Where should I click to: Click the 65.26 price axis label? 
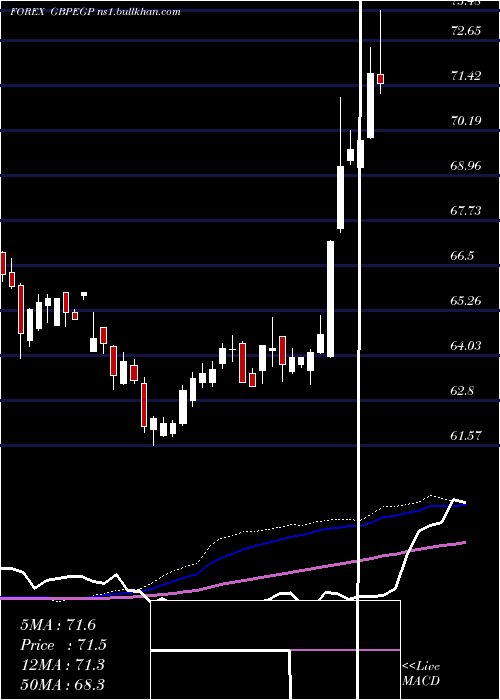tap(466, 300)
